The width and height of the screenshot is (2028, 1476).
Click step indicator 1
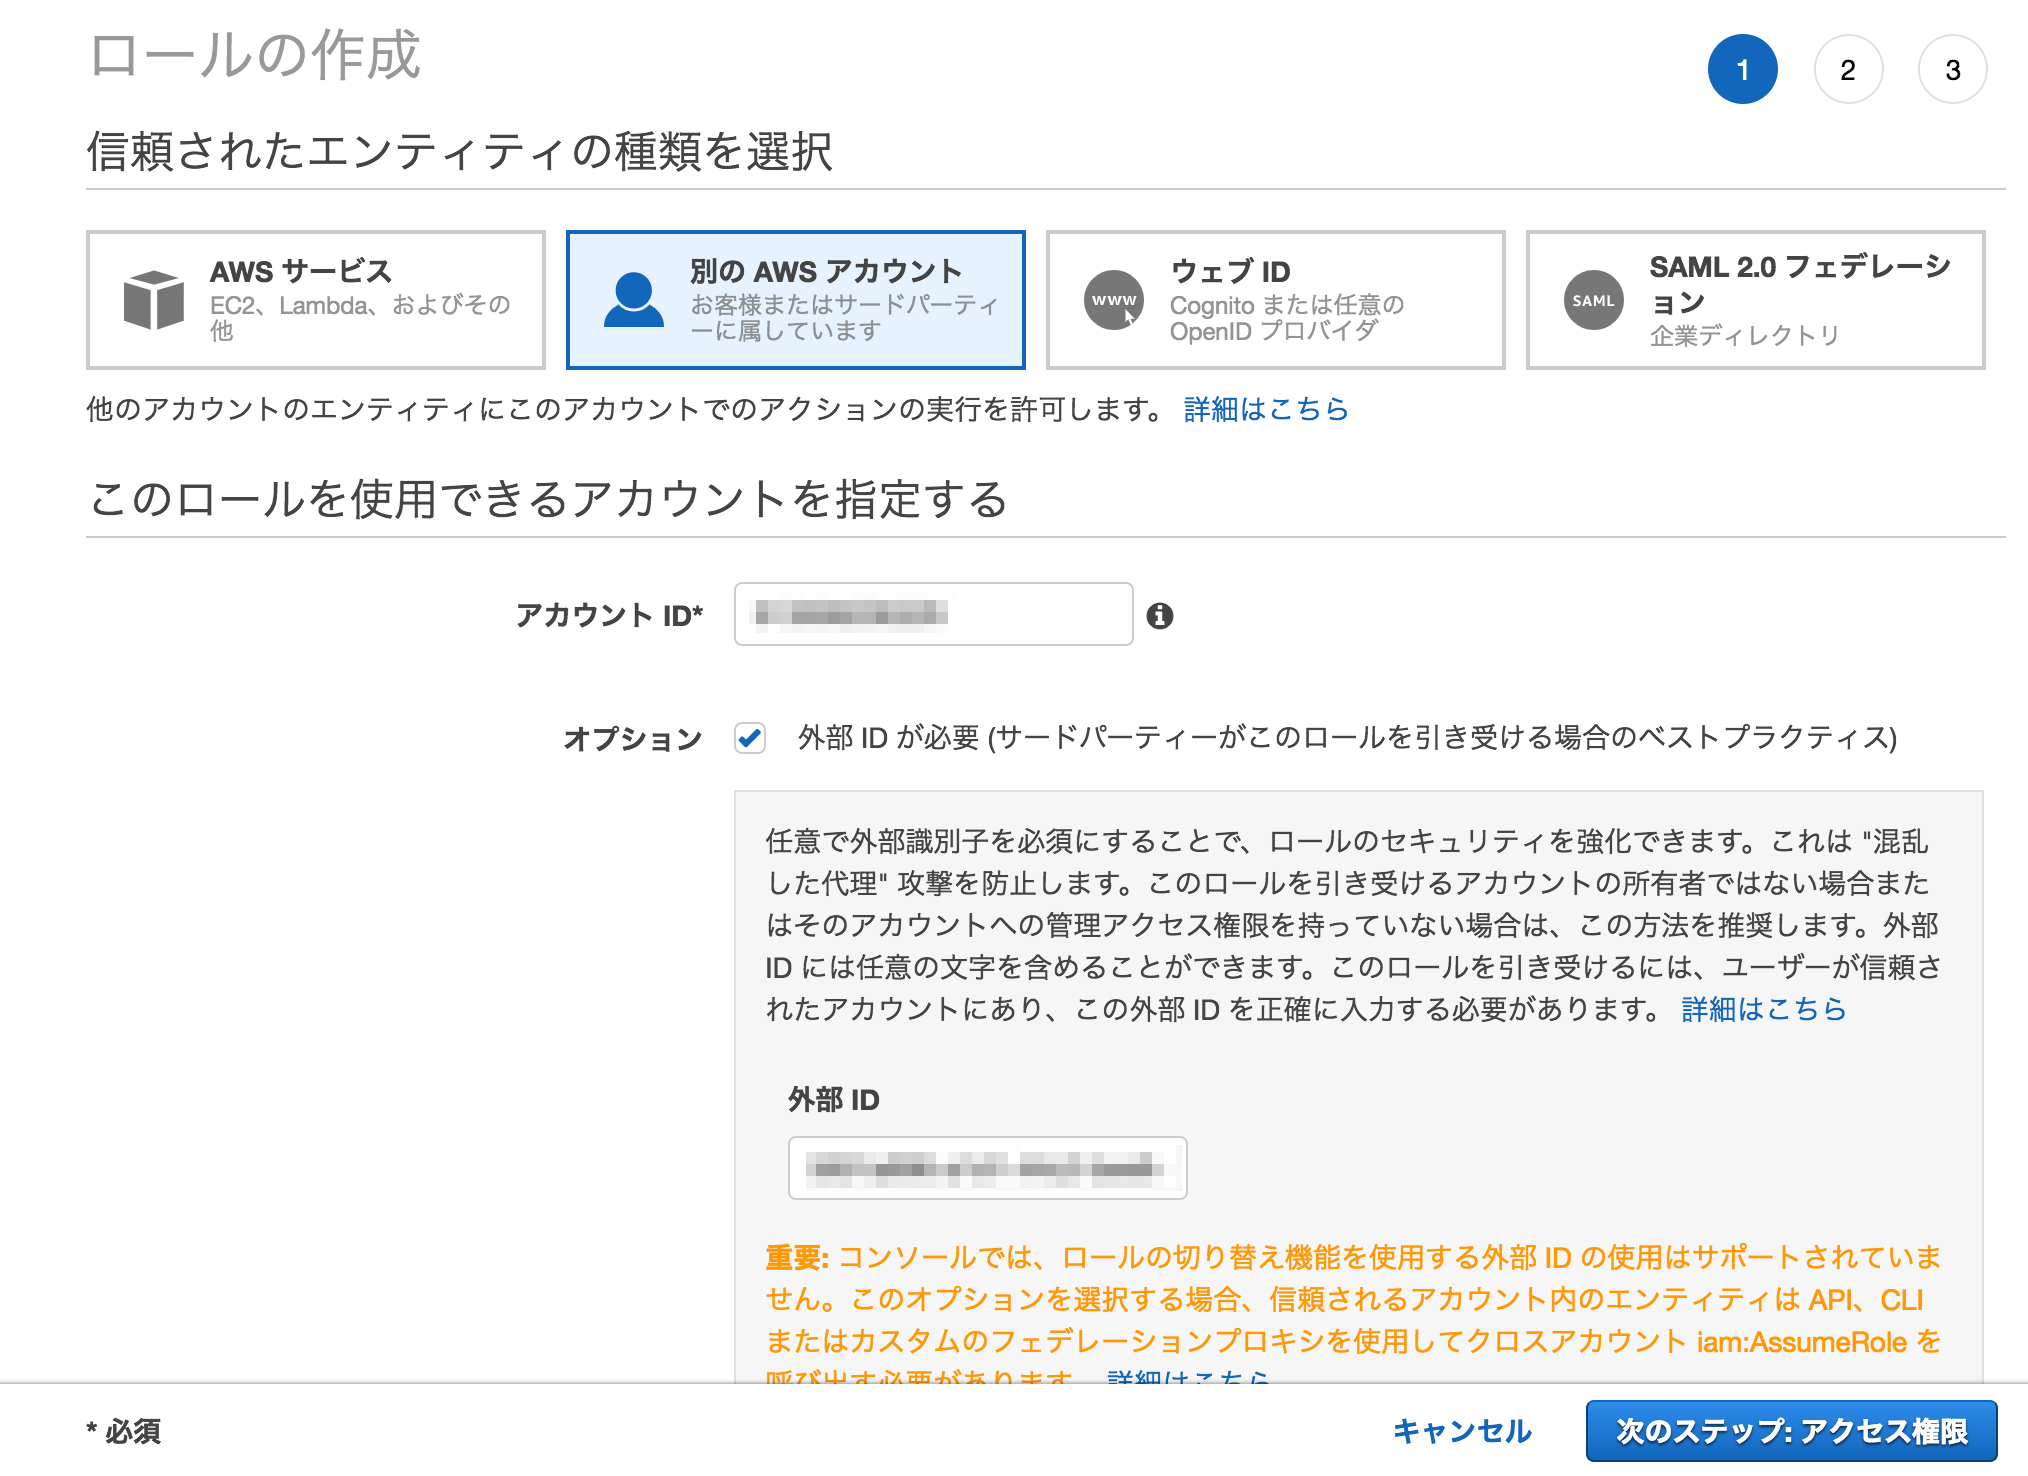[x=1743, y=69]
